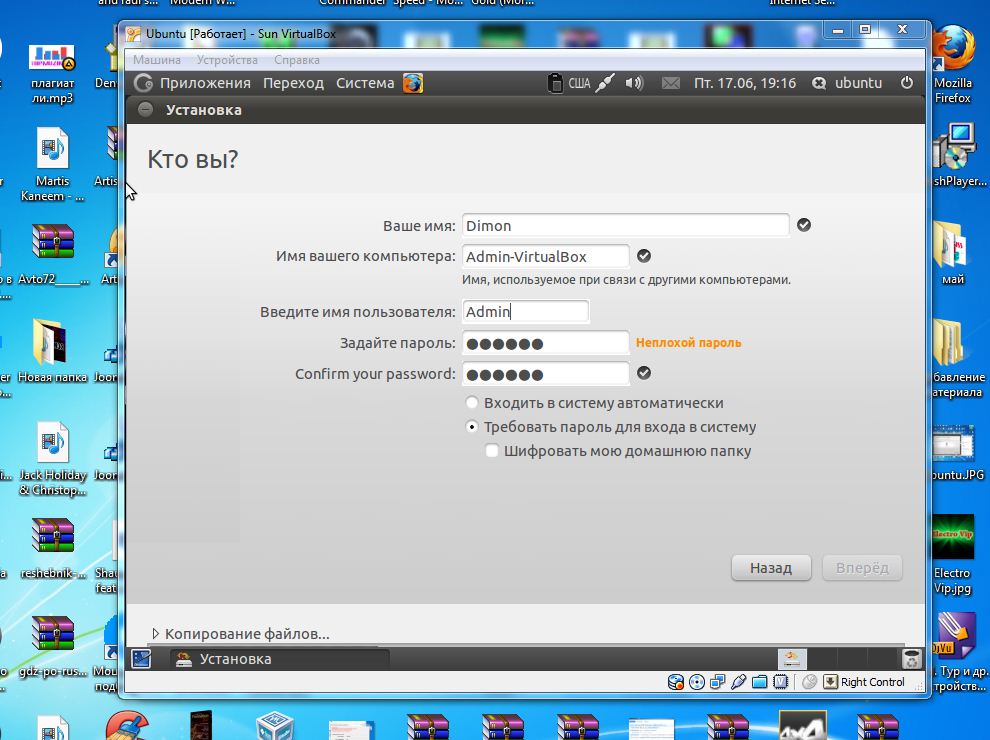990x740 pixels.
Task: Click the ubuntu user session indicator
Action: (847, 83)
